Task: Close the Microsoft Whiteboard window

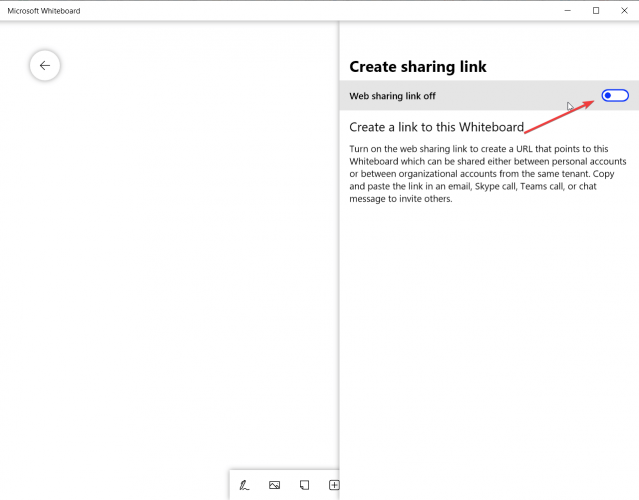Action: 624,11
